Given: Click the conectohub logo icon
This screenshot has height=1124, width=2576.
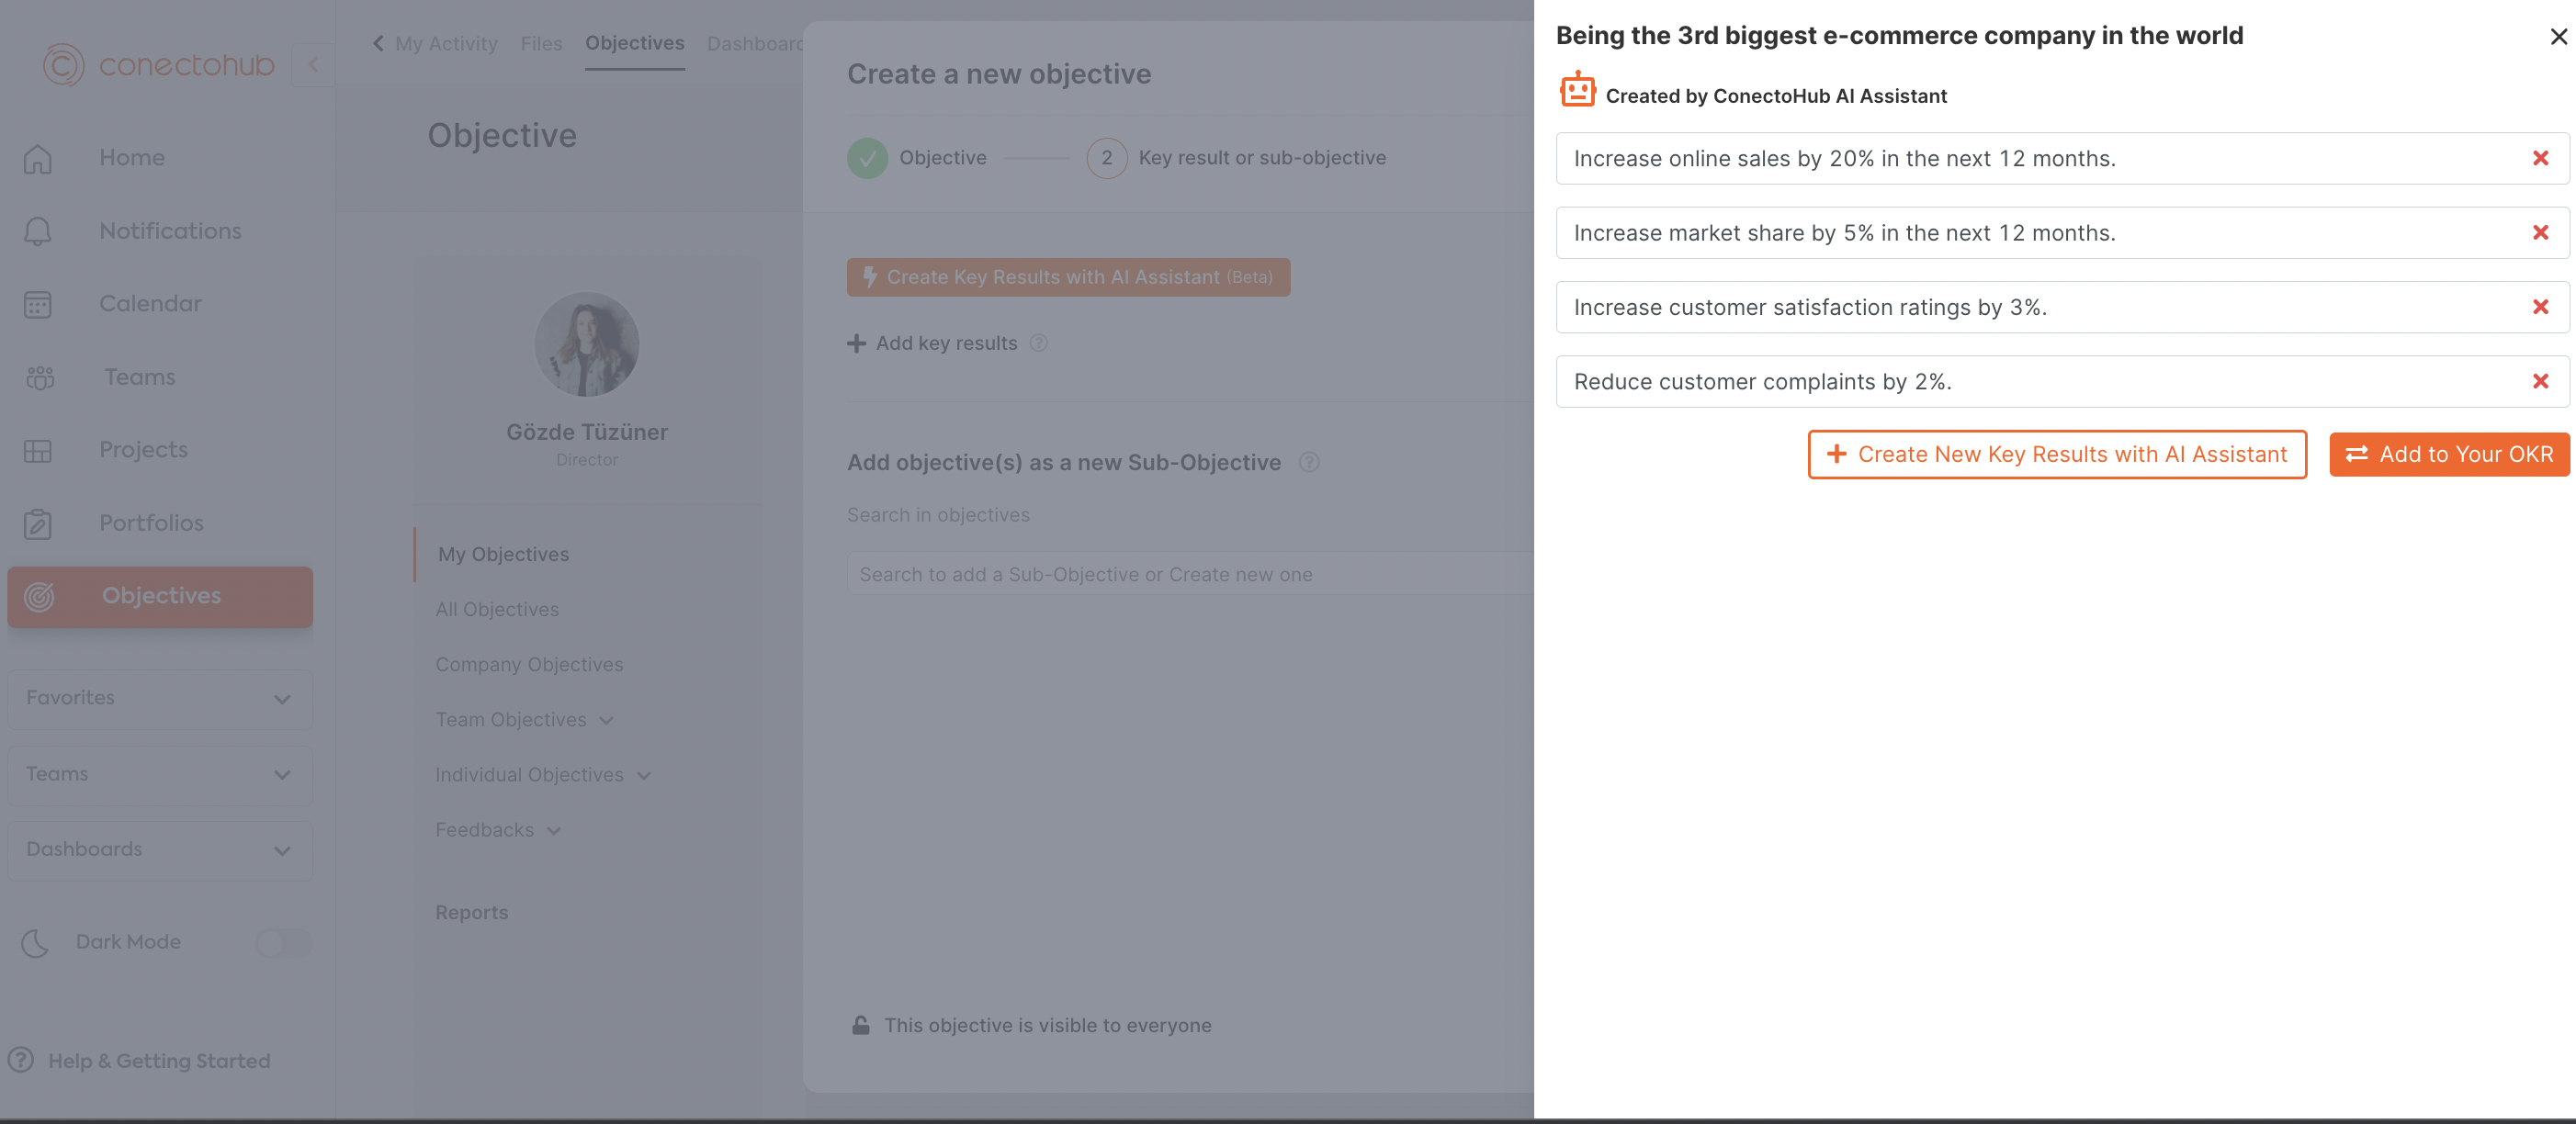Looking at the screenshot, I should pyautogui.click(x=63, y=65).
